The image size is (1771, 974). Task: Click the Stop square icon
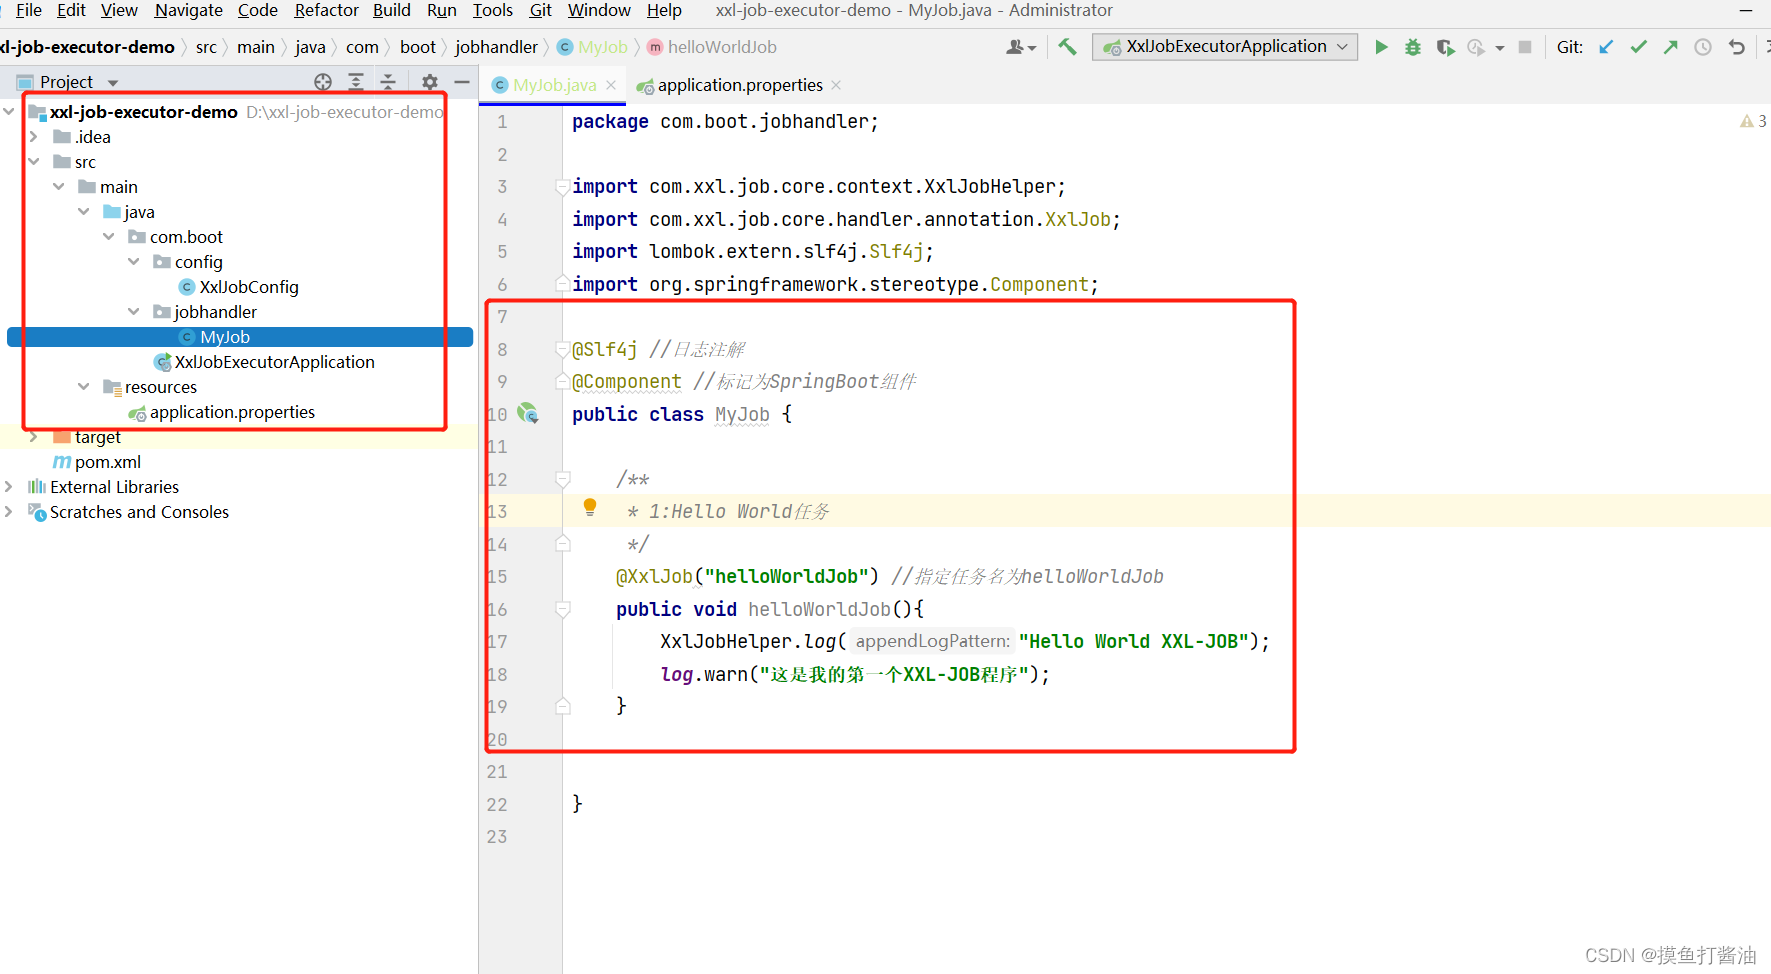point(1525,47)
